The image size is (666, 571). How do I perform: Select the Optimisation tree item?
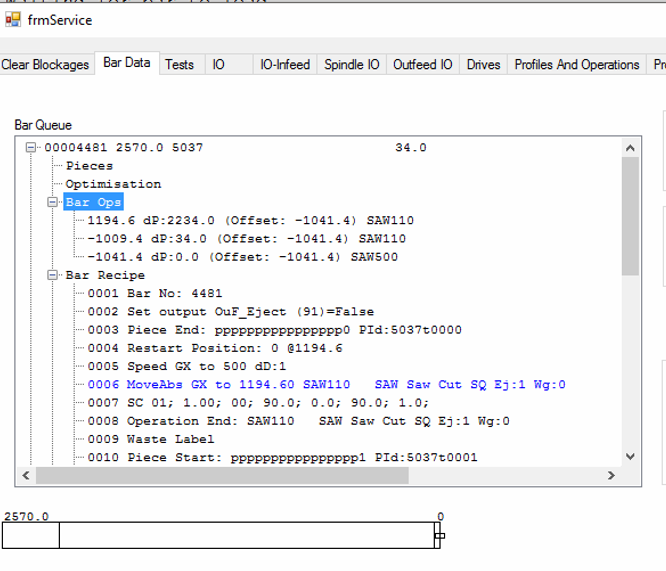113,184
